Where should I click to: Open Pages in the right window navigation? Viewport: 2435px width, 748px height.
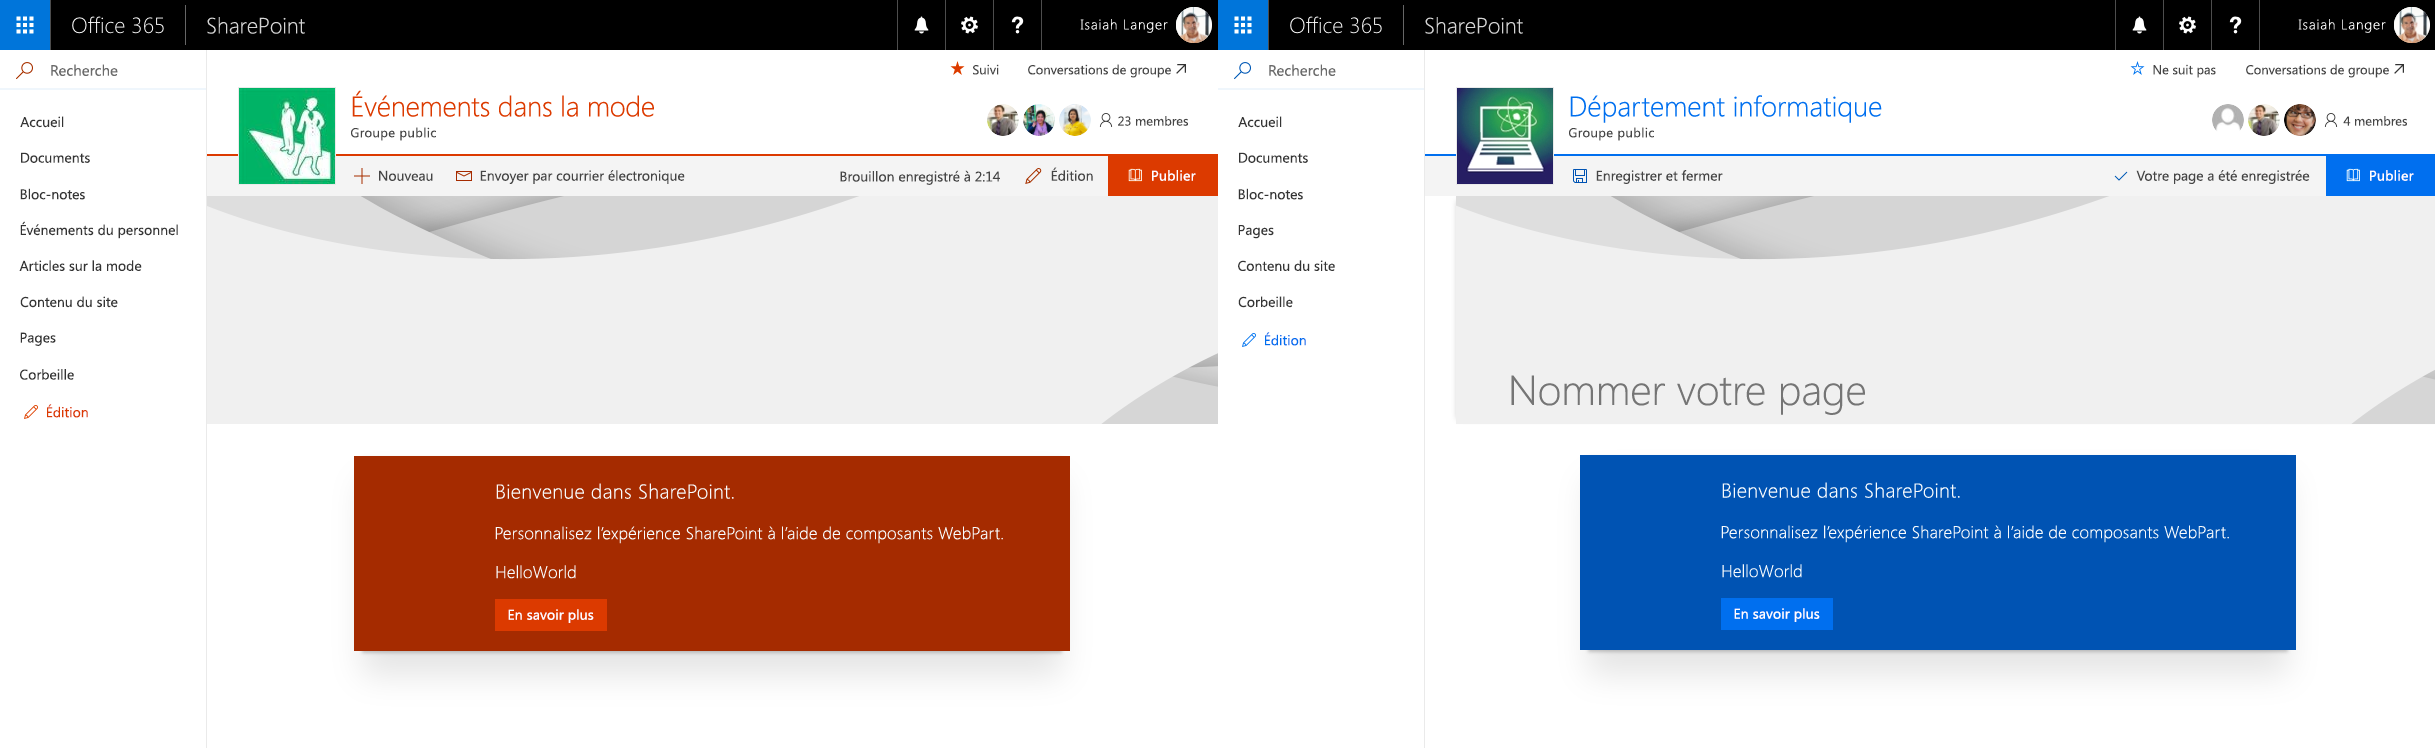(x=1256, y=230)
